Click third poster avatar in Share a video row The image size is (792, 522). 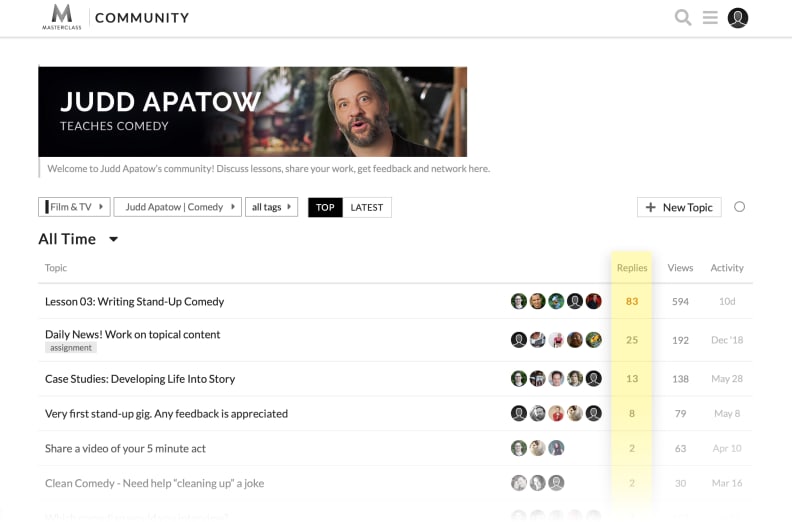pos(556,448)
